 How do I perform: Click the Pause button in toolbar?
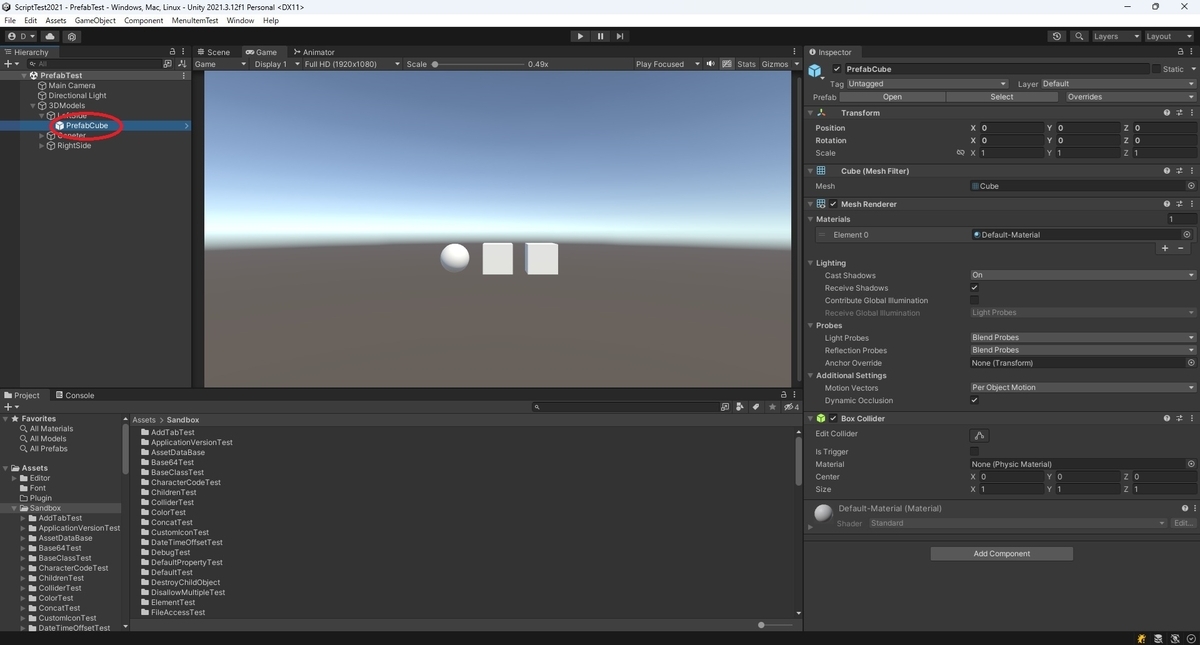(x=600, y=36)
